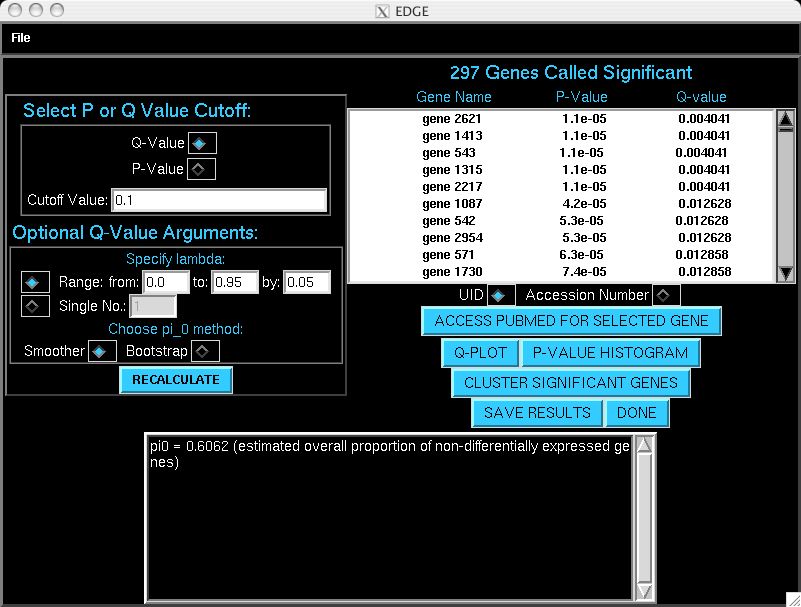This screenshot has height=607, width=801.
Task: Select the Accession Number option
Action: pos(665,295)
